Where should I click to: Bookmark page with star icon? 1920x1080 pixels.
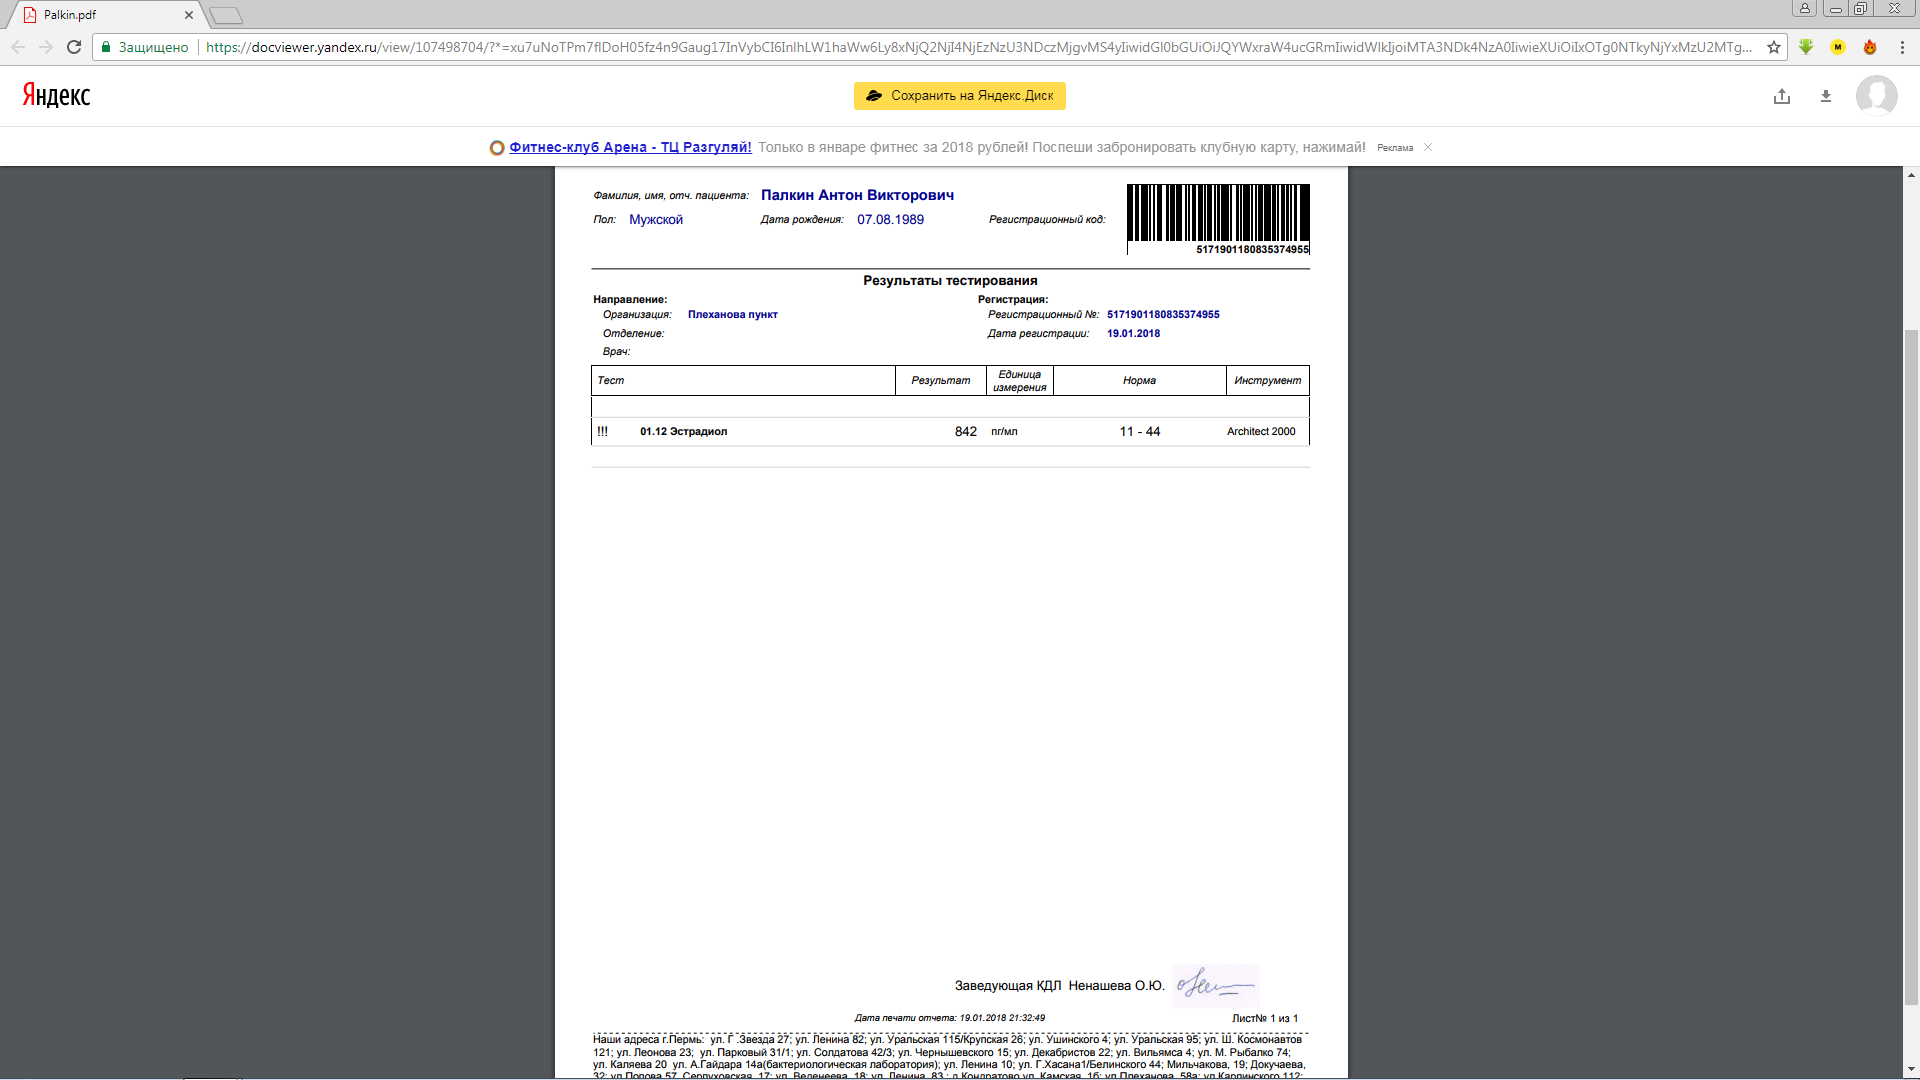pos(1773,47)
